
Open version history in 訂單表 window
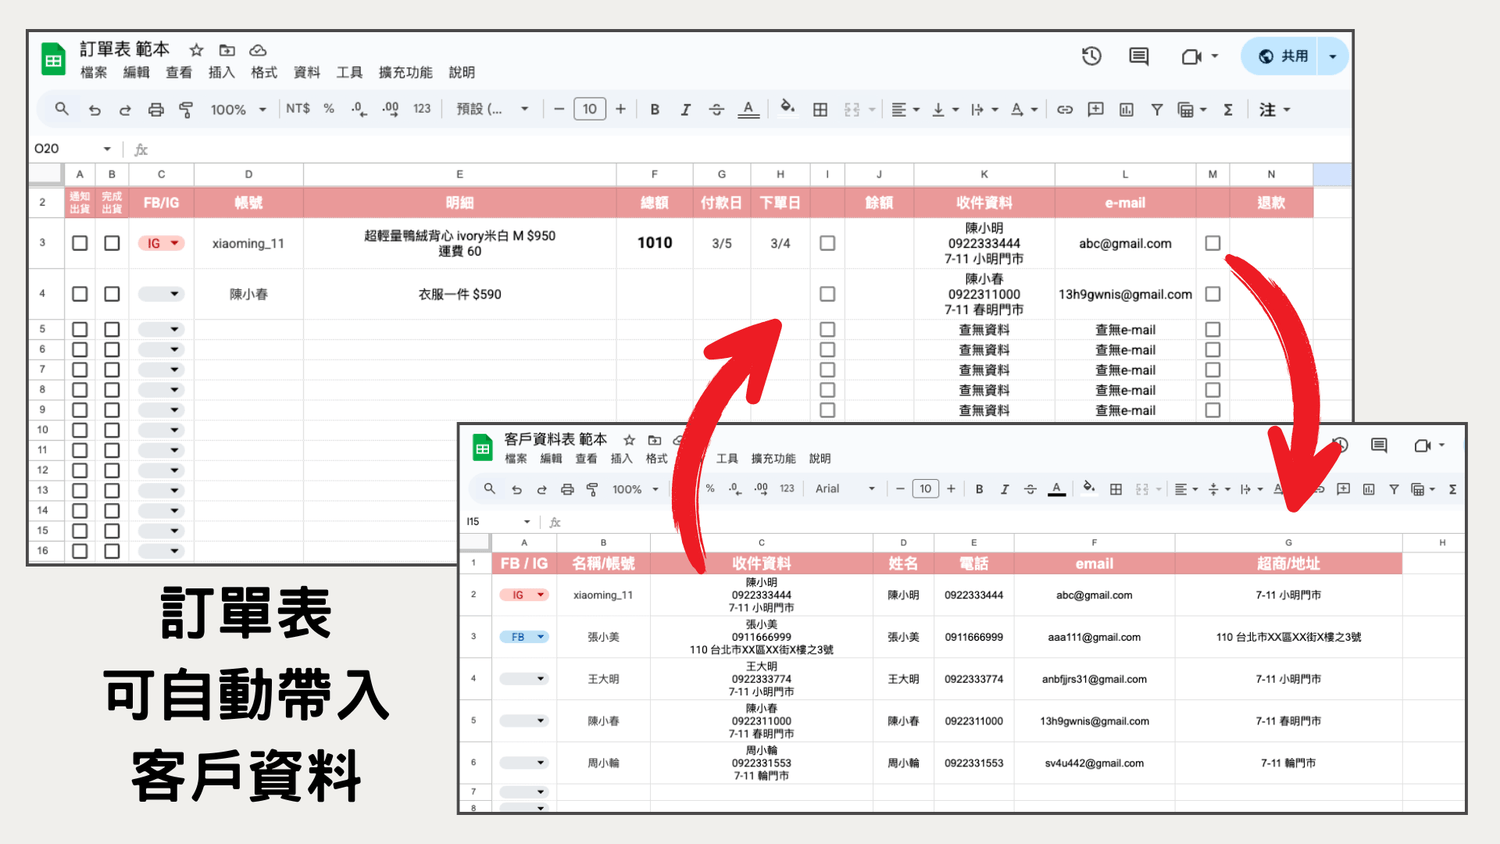coord(1092,56)
